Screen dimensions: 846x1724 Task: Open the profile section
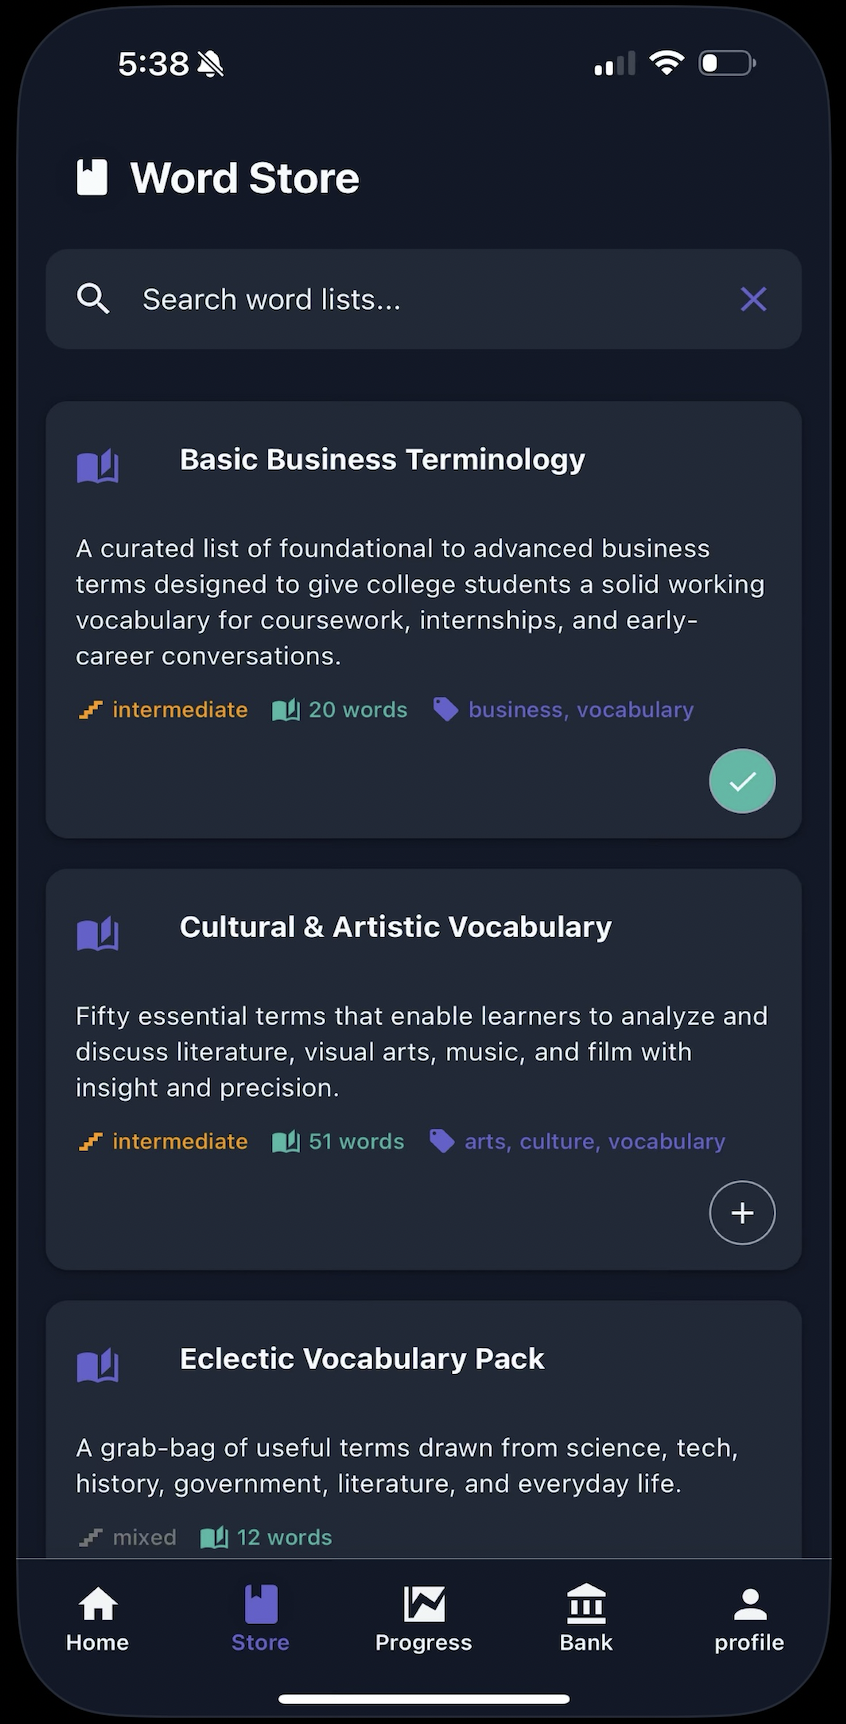coord(748,1615)
